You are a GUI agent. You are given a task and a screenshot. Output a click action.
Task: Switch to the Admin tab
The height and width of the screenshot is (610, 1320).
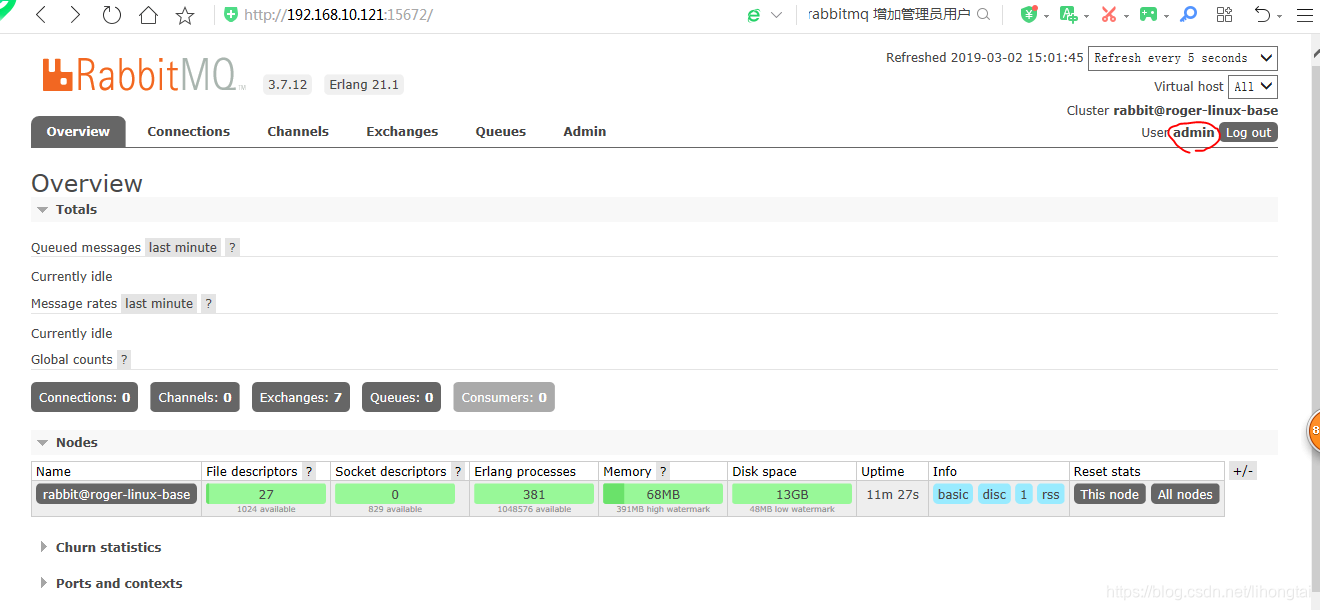(585, 132)
